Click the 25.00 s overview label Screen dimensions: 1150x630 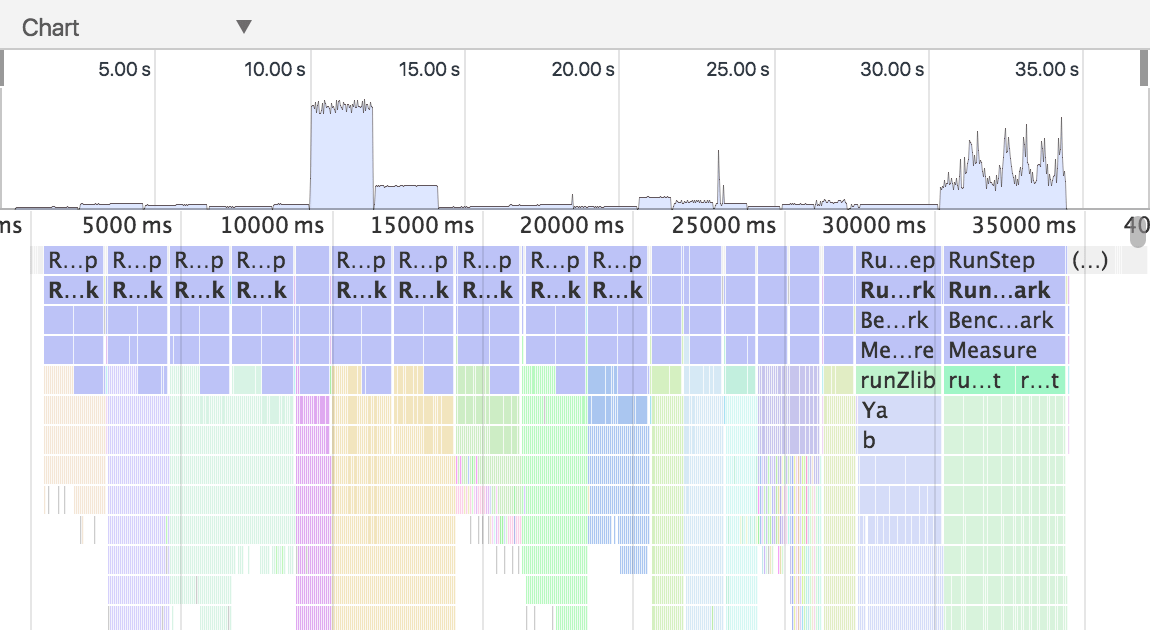[738, 70]
